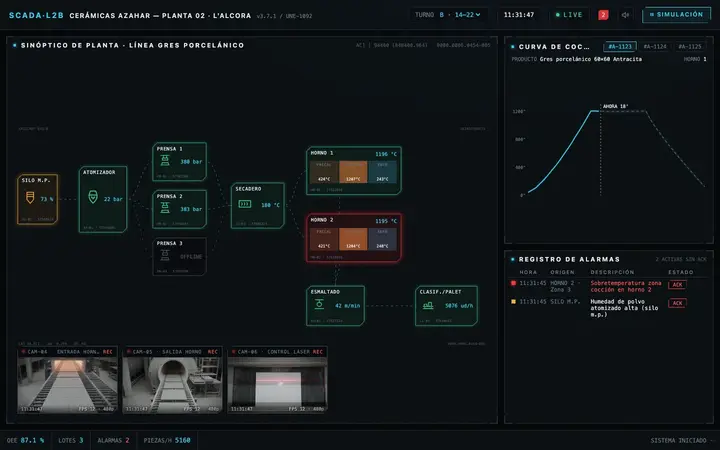
Task: Click the Clasif./Palet 5076 ud/h rate
Action: click(459, 306)
